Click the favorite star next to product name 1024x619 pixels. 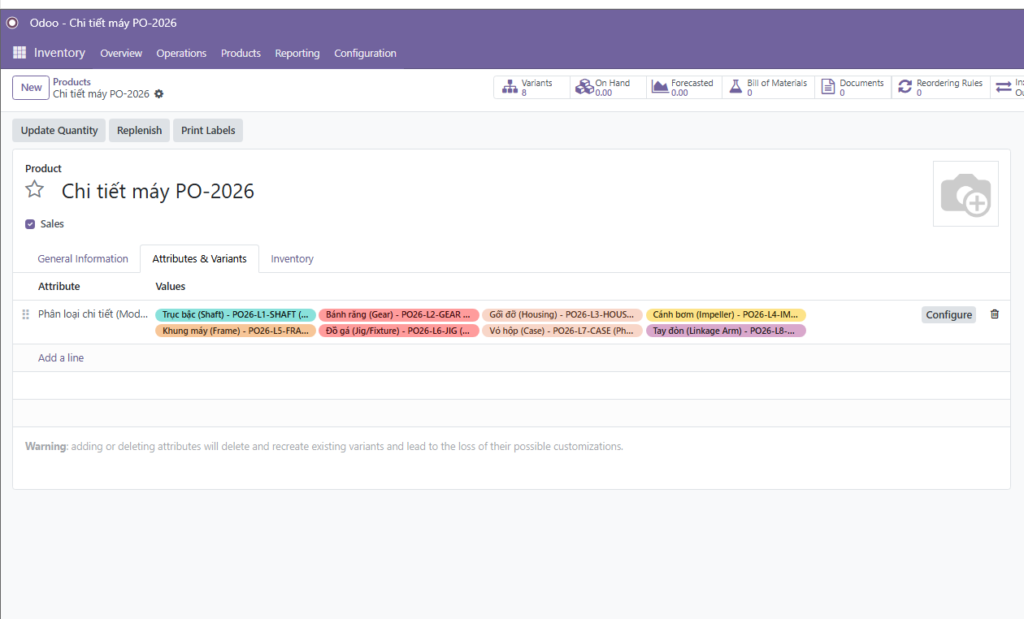35,190
